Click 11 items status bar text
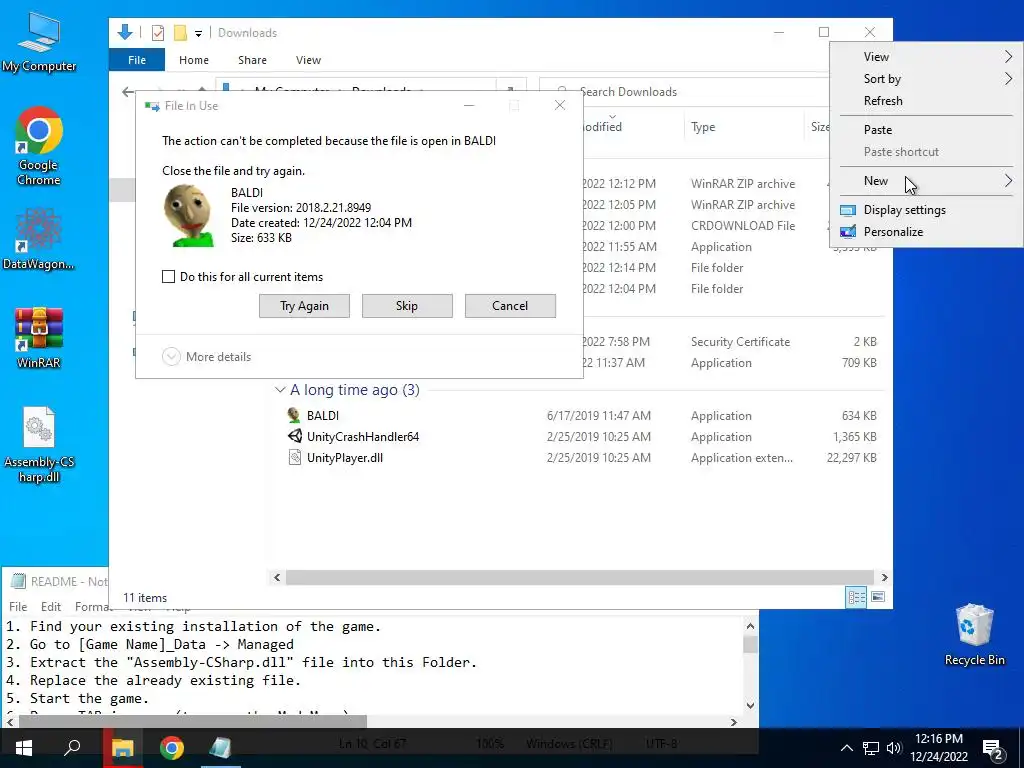The width and height of the screenshot is (1024, 768). pos(145,598)
